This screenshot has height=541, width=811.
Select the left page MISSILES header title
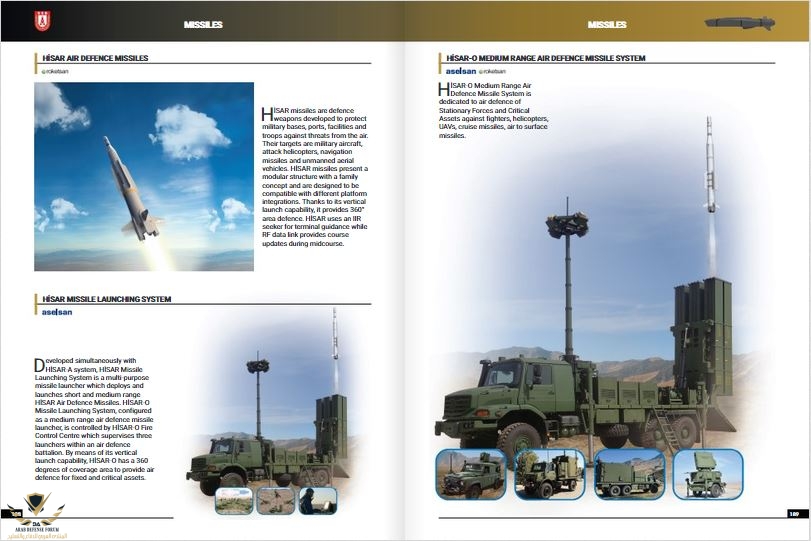pos(203,24)
